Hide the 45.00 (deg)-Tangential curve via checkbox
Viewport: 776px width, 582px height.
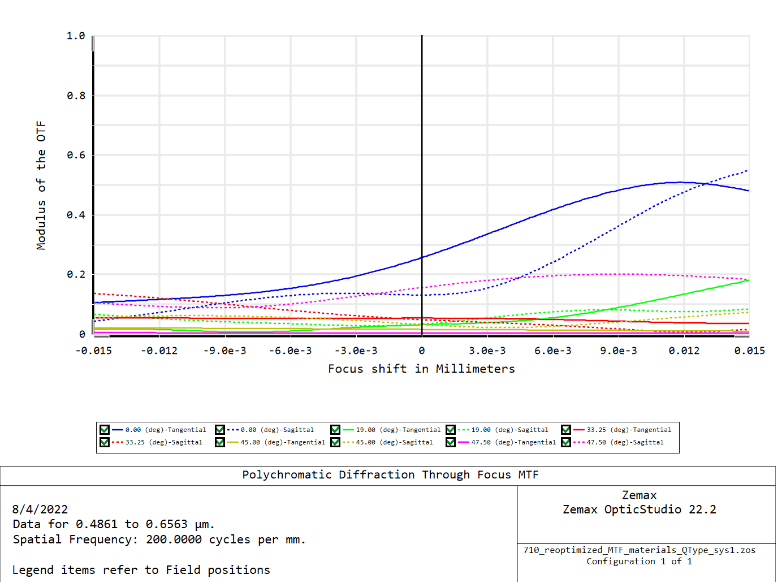[220, 442]
